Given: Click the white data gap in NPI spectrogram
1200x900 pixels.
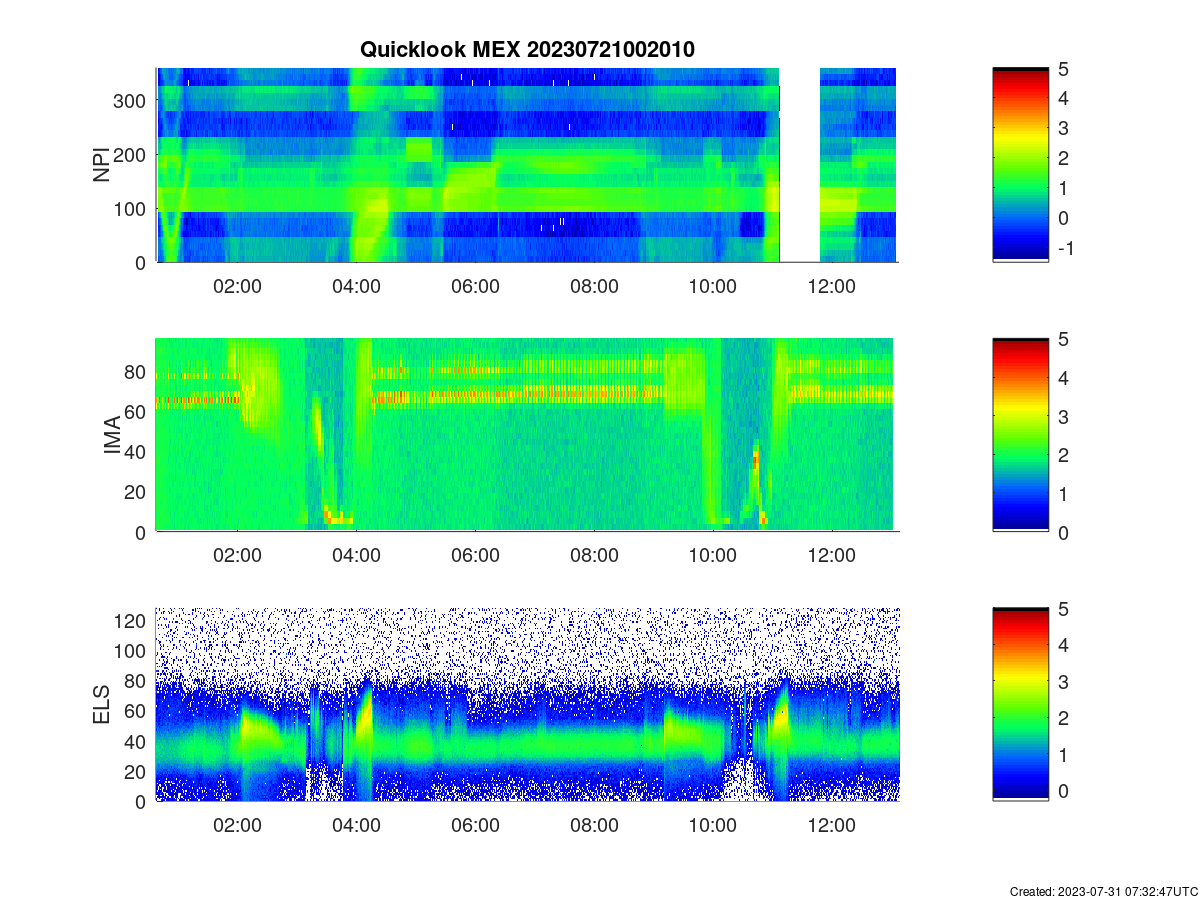Looking at the screenshot, I should pyautogui.click(x=800, y=165).
